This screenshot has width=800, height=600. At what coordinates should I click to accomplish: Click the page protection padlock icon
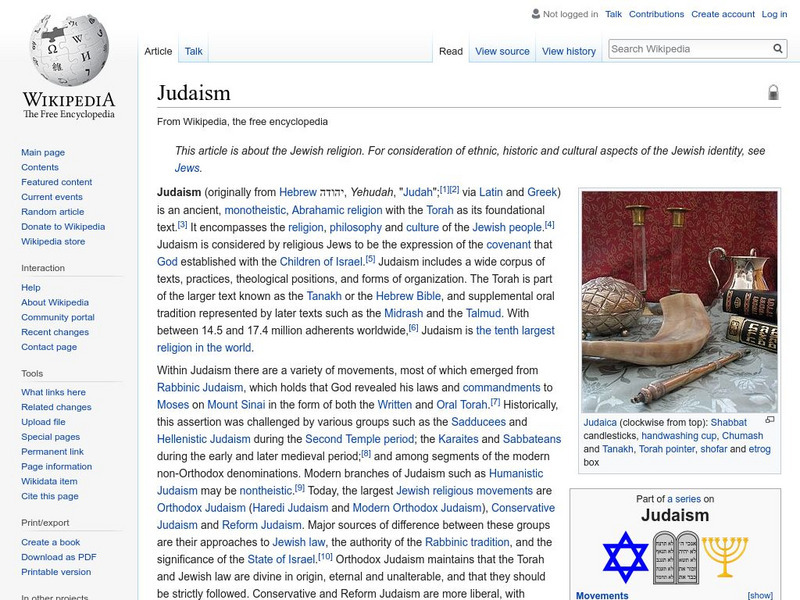(773, 92)
